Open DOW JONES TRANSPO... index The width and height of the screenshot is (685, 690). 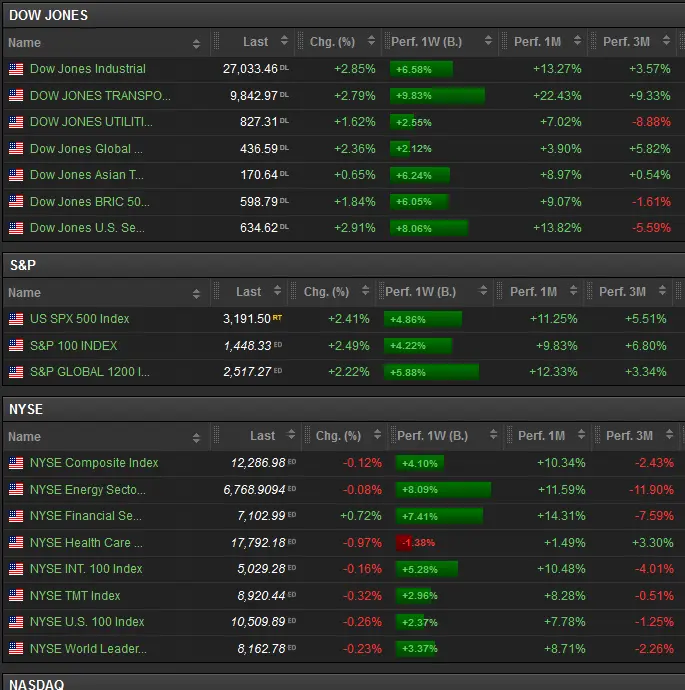tap(100, 95)
